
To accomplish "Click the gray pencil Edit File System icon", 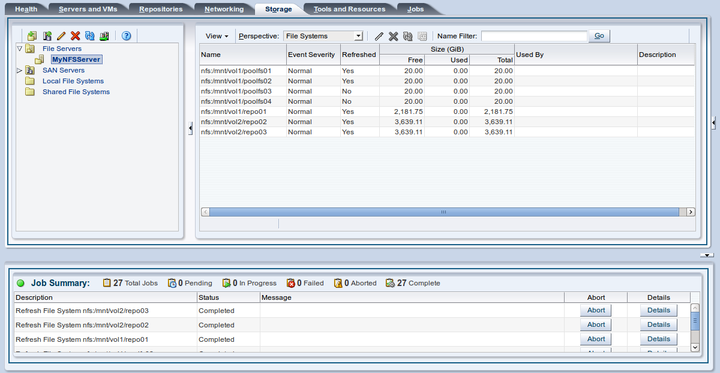I will click(379, 36).
